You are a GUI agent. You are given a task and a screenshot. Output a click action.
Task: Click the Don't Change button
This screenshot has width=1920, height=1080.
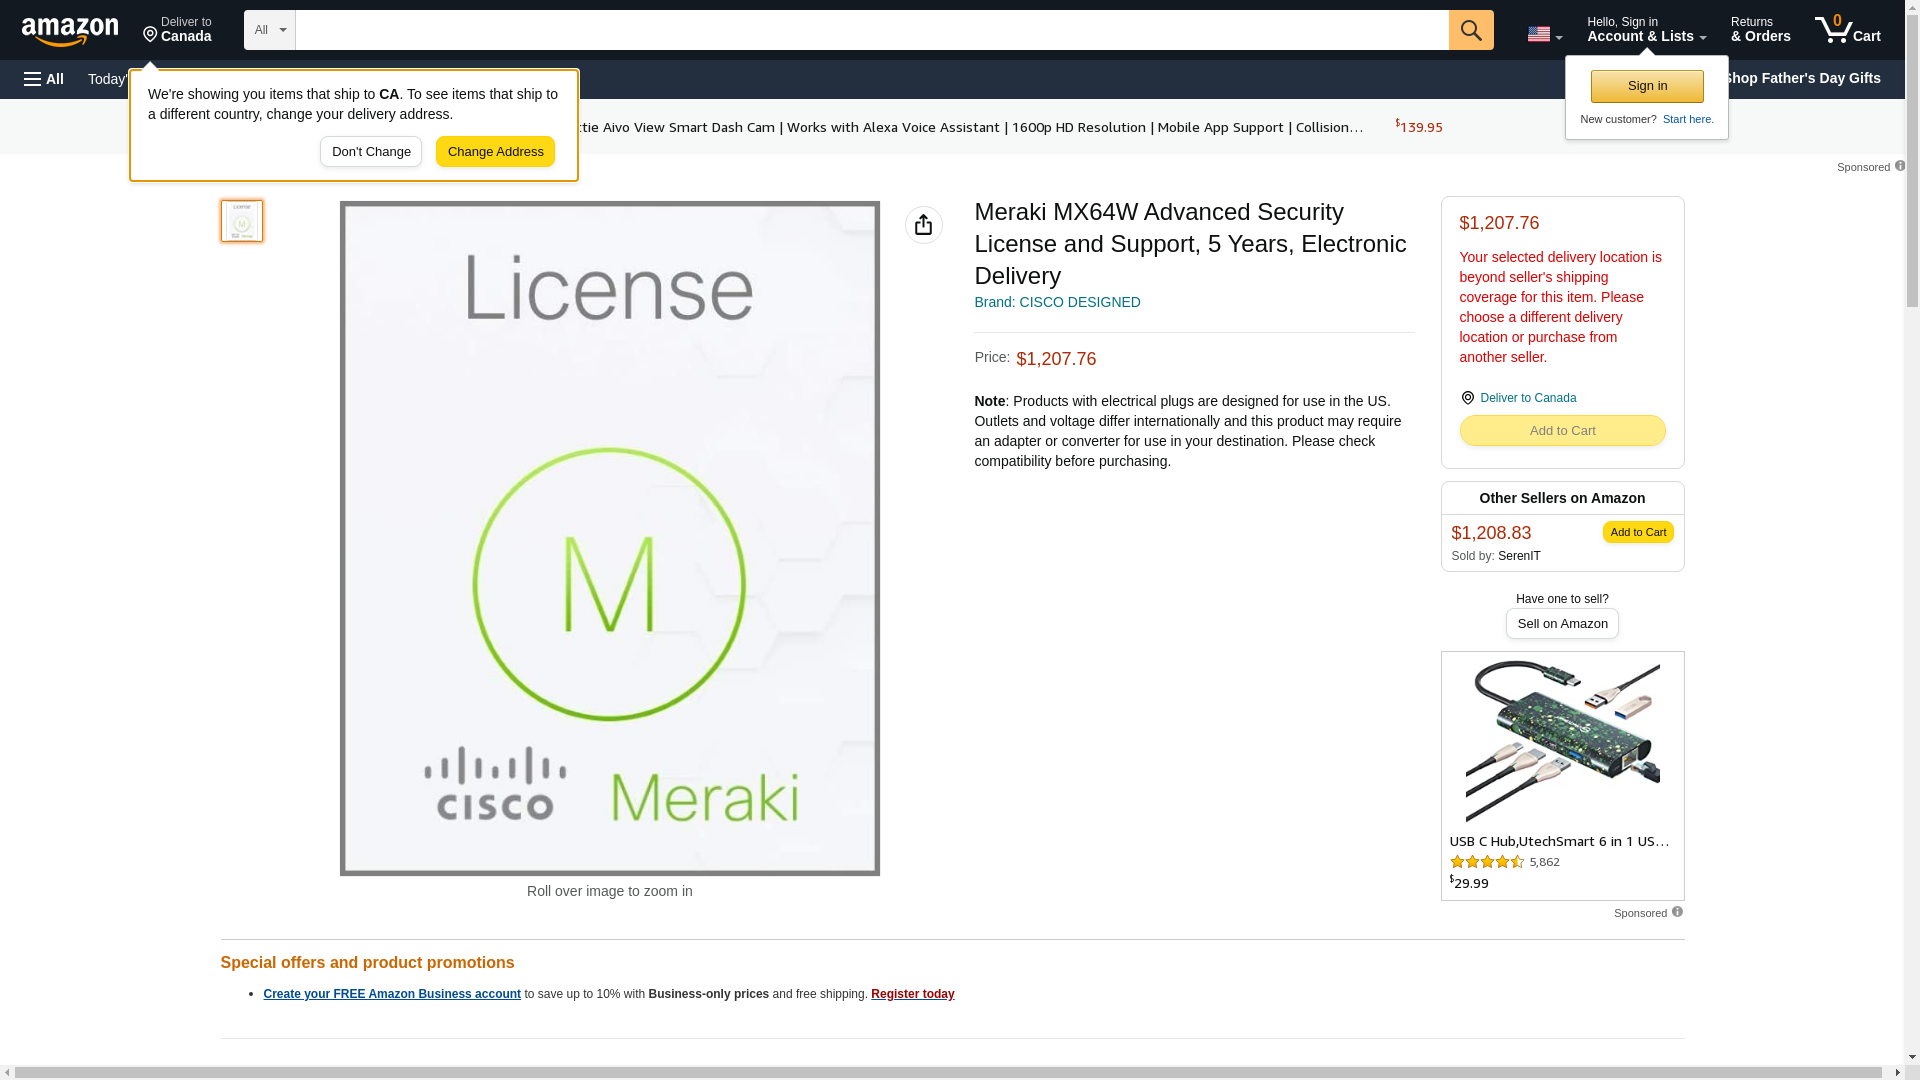pos(371,152)
